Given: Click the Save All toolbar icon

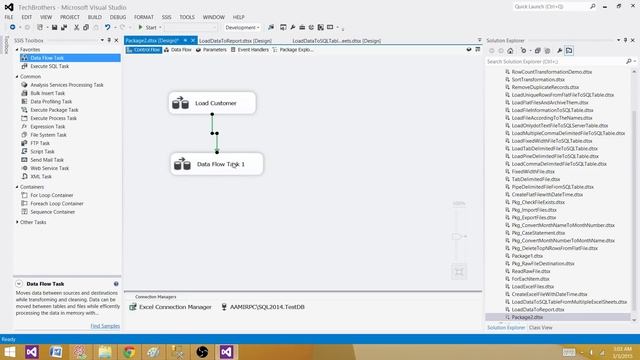Looking at the screenshot, I should 64,27.
